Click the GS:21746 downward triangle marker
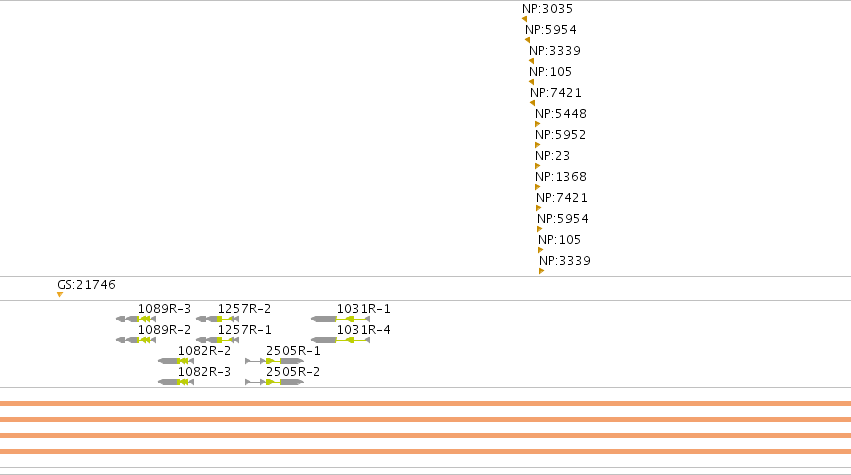Viewport: 851px width, 475px height. [60, 294]
